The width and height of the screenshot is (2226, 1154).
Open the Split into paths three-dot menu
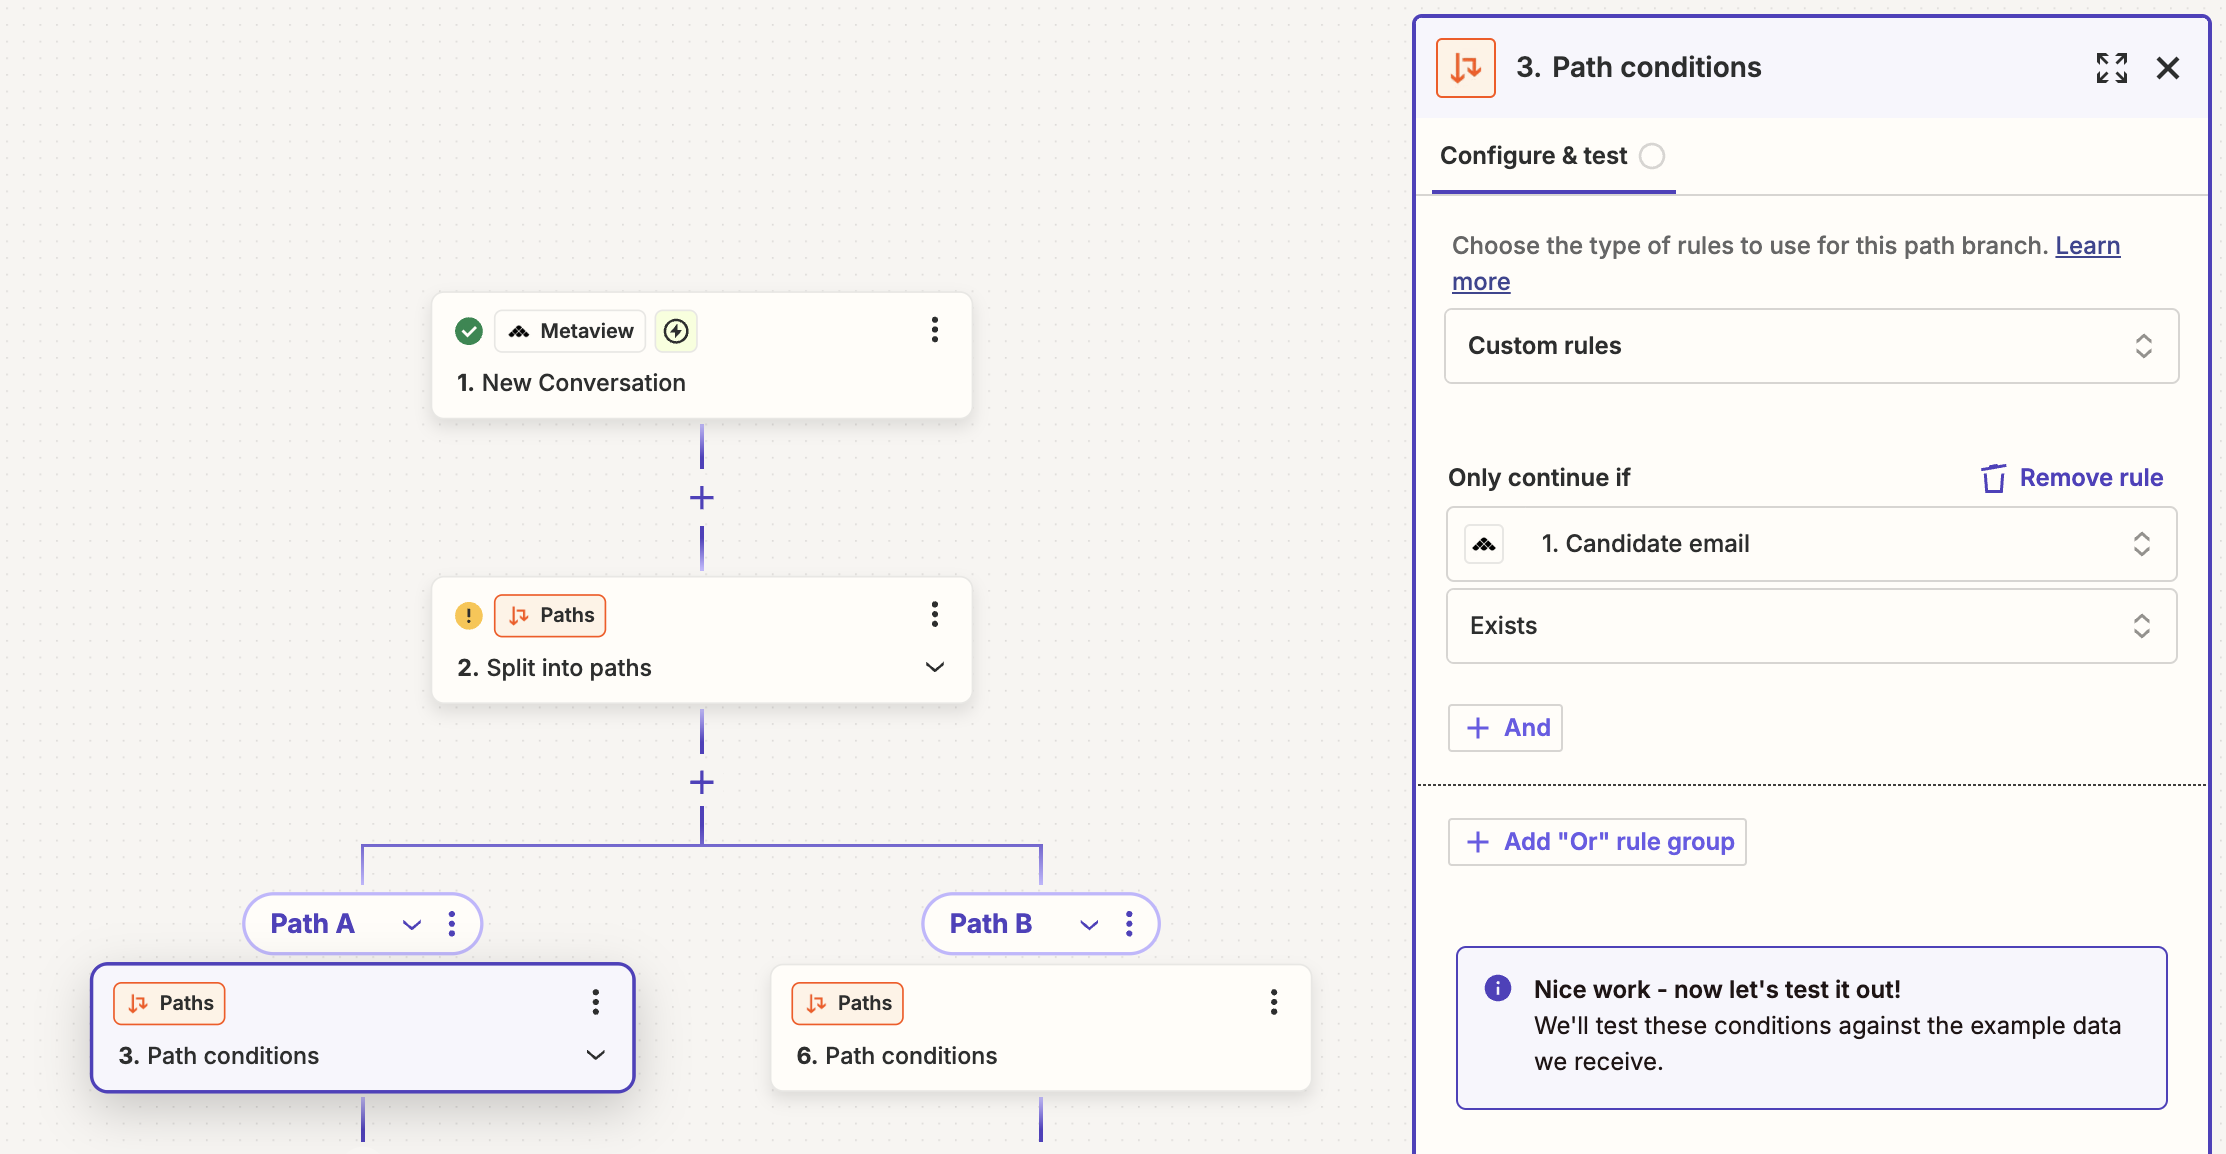pos(934,614)
